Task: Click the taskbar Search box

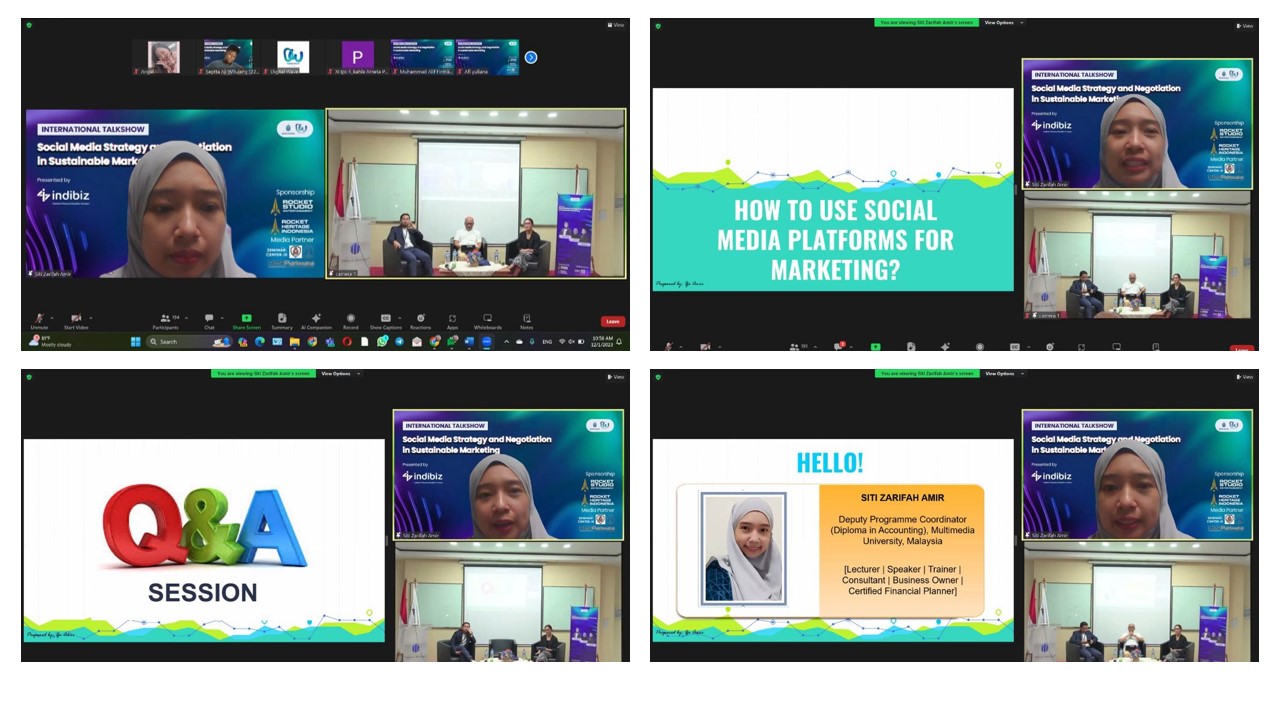Action: click(x=189, y=341)
